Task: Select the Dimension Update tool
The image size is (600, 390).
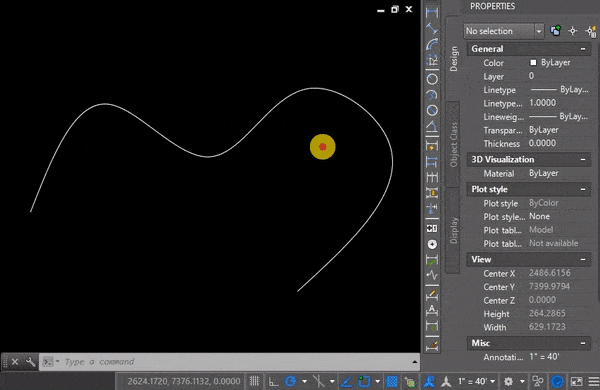Action: (432, 326)
